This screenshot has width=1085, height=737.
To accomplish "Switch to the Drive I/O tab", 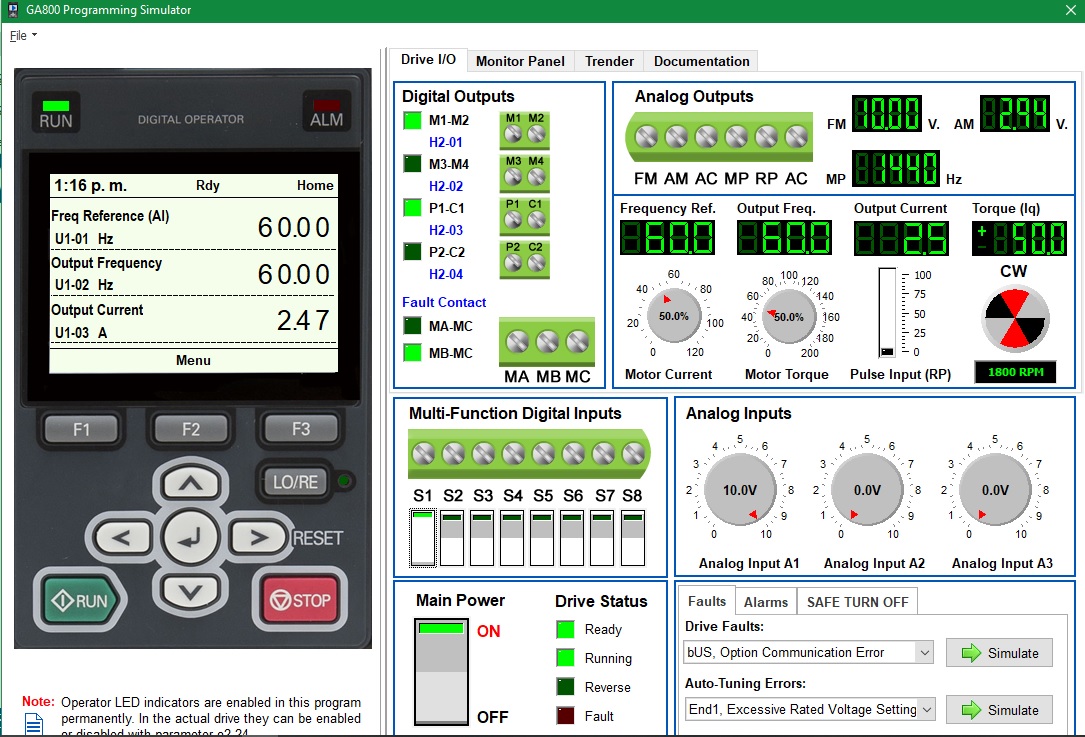I will [428, 60].
